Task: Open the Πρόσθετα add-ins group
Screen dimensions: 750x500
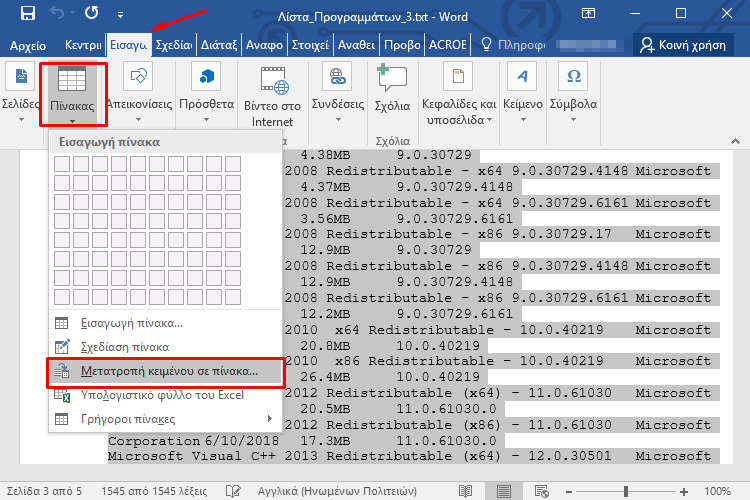Action: (x=206, y=93)
